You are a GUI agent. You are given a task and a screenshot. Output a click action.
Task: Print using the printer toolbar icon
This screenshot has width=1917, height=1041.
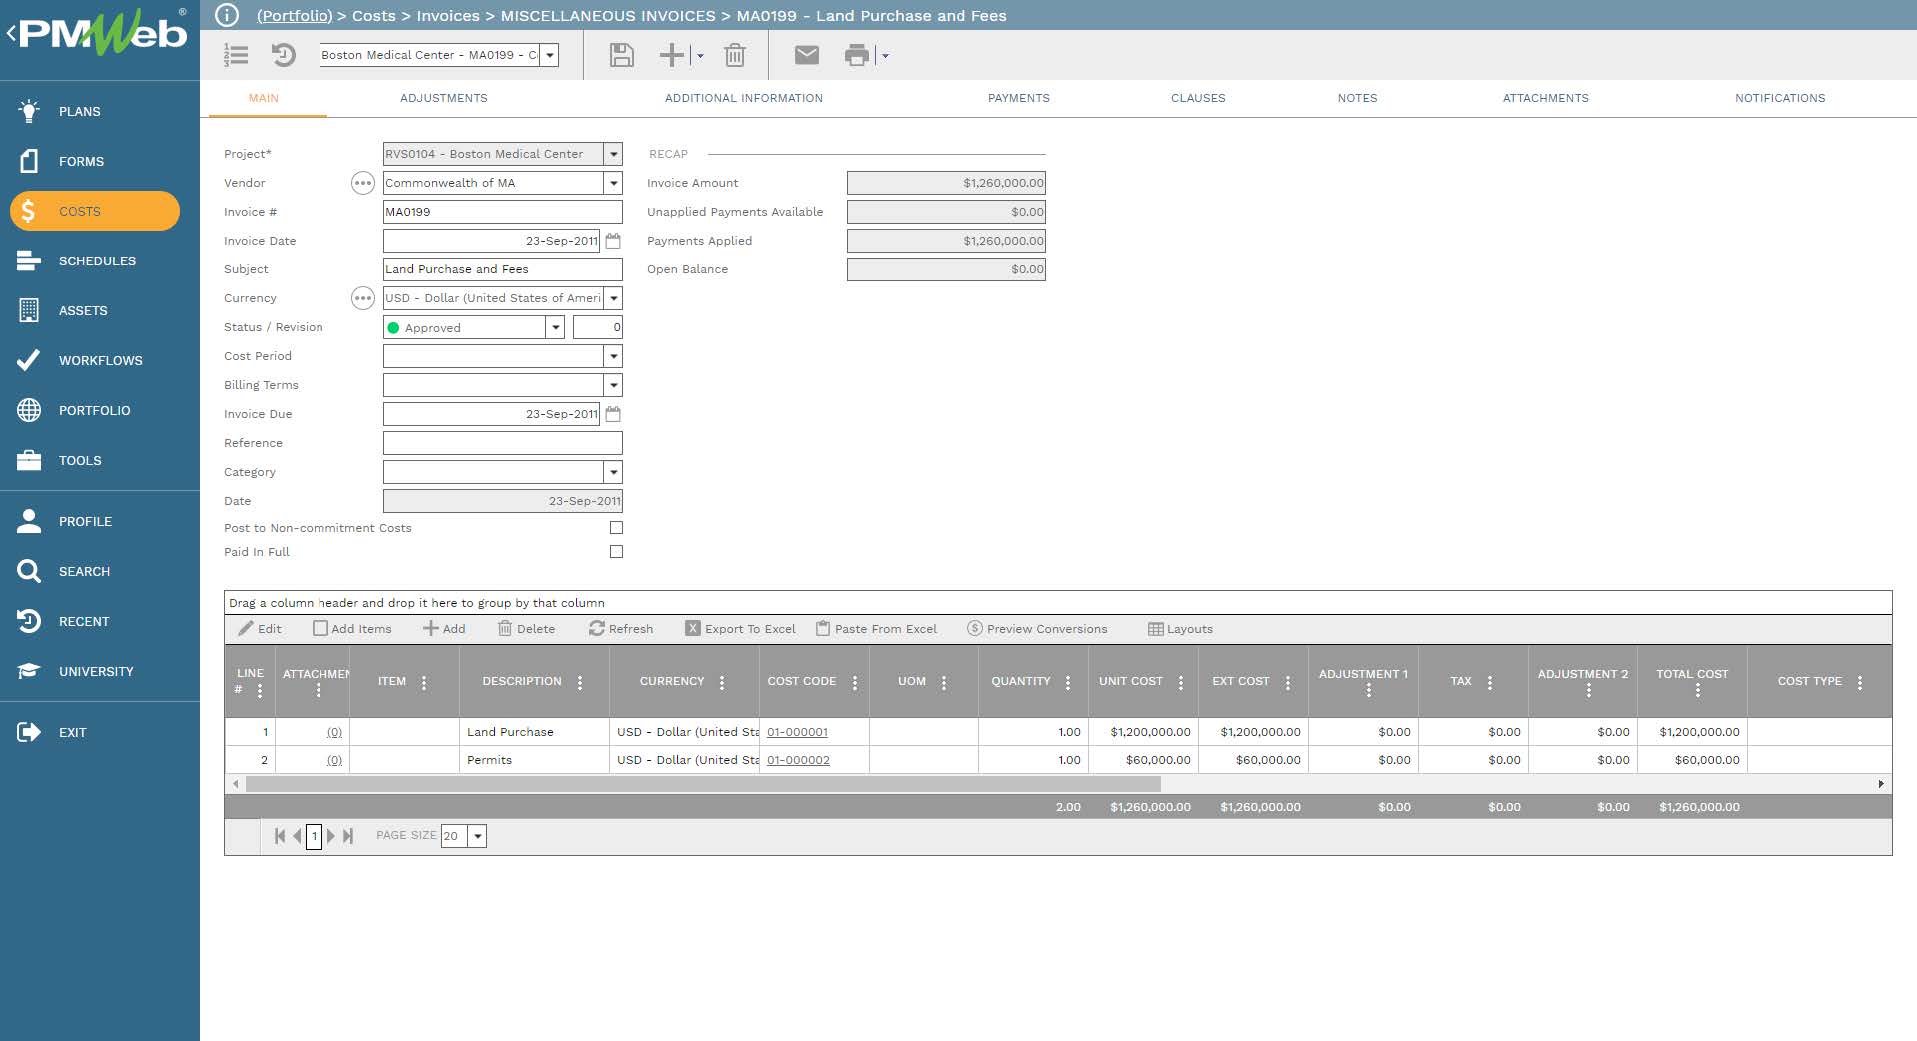857,55
